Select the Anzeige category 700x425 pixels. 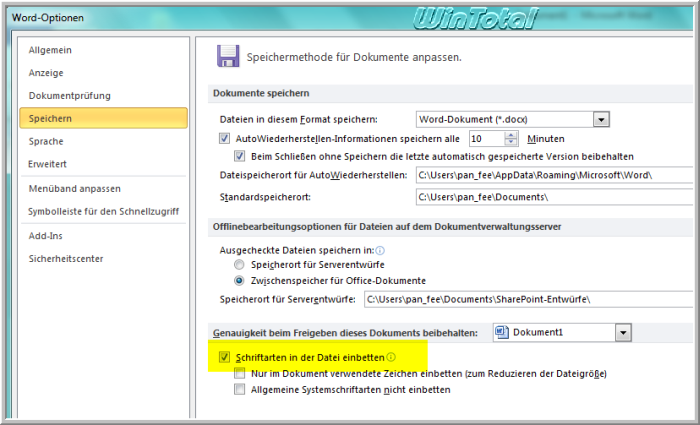tap(46, 73)
